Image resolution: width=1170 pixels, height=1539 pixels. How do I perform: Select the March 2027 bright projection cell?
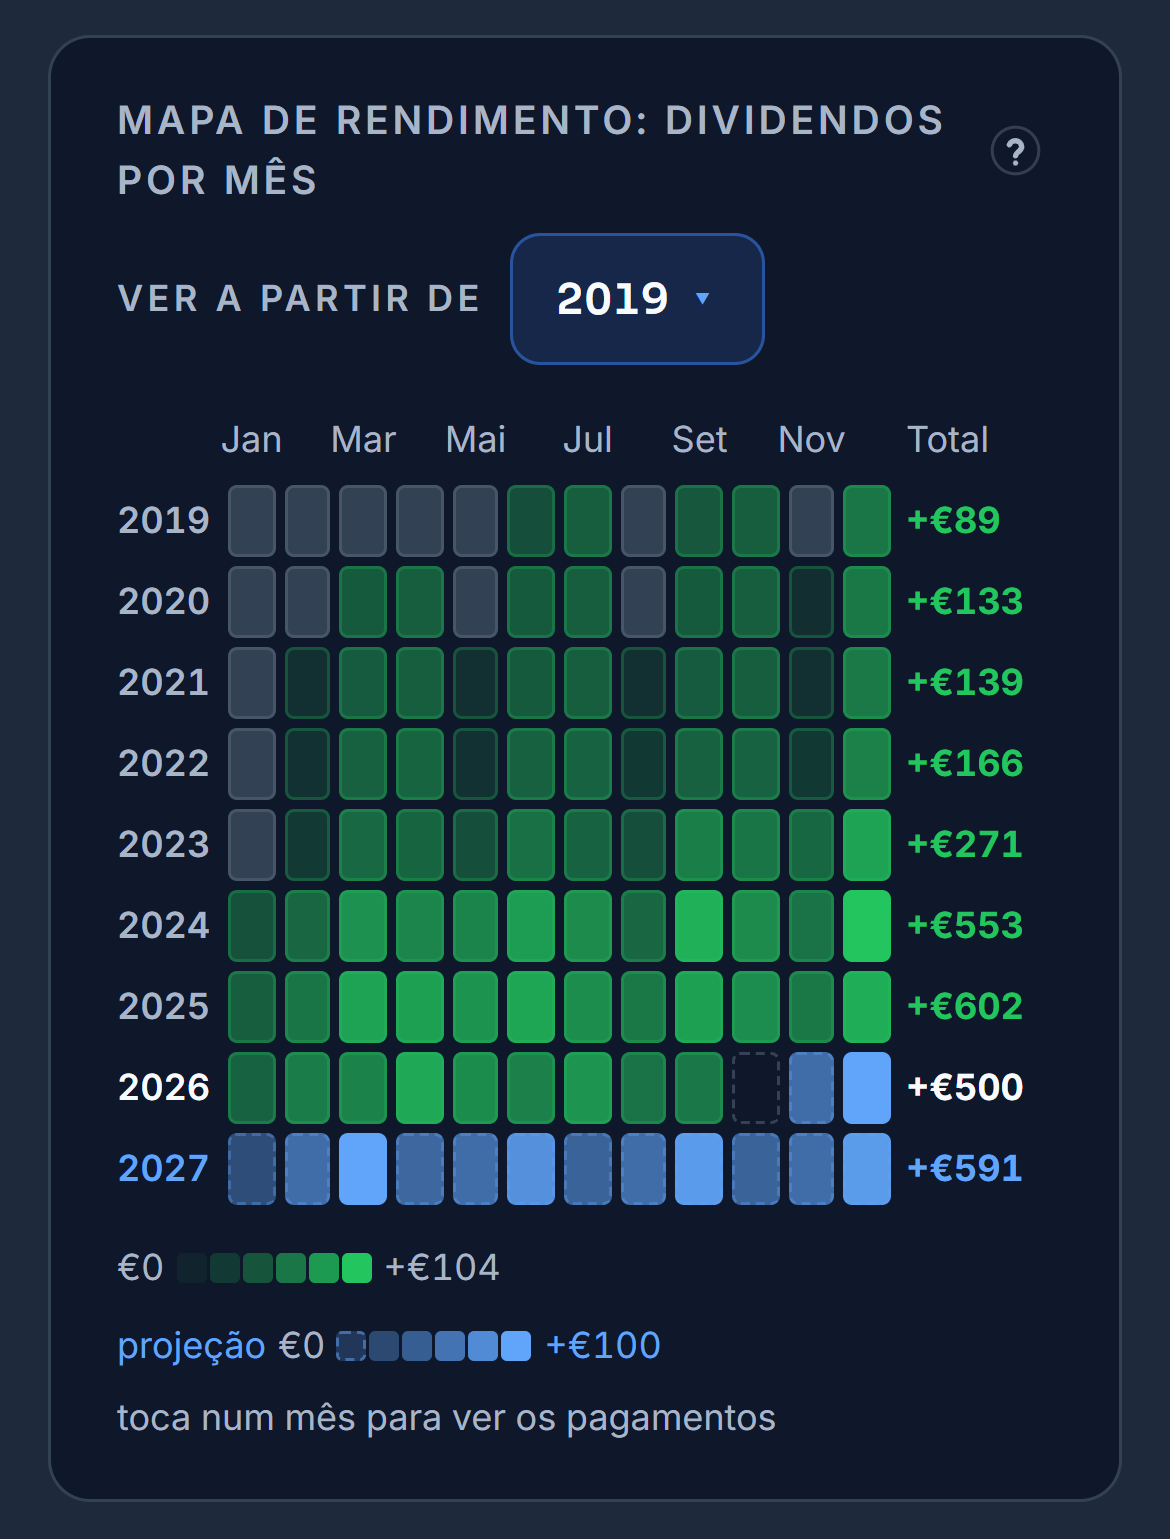(x=363, y=1169)
